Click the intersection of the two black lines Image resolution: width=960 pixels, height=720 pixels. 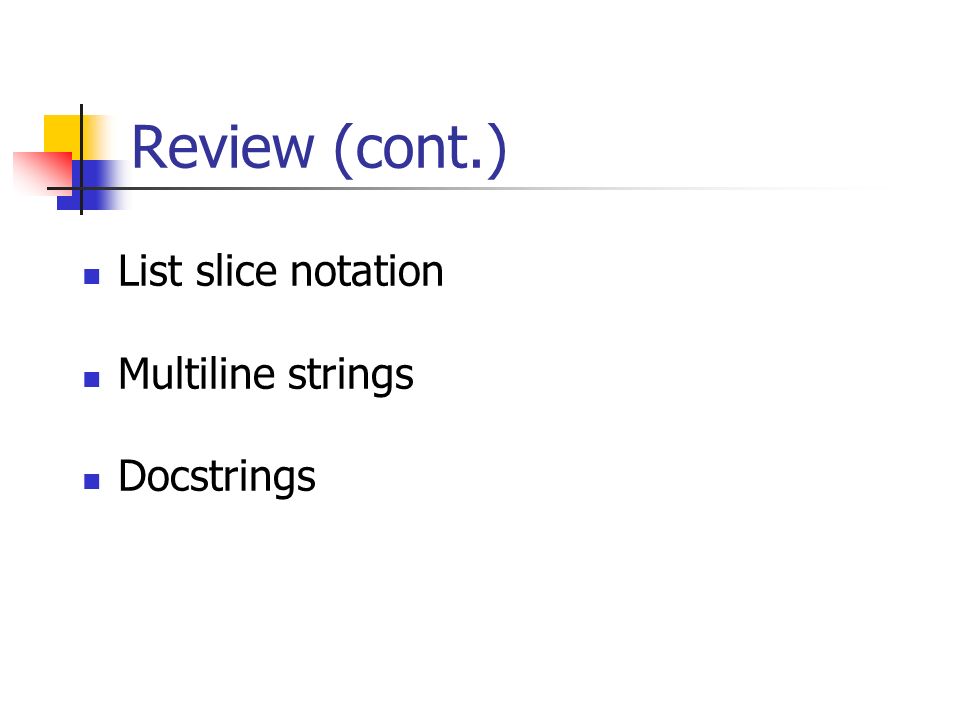pyautogui.click(x=81, y=188)
